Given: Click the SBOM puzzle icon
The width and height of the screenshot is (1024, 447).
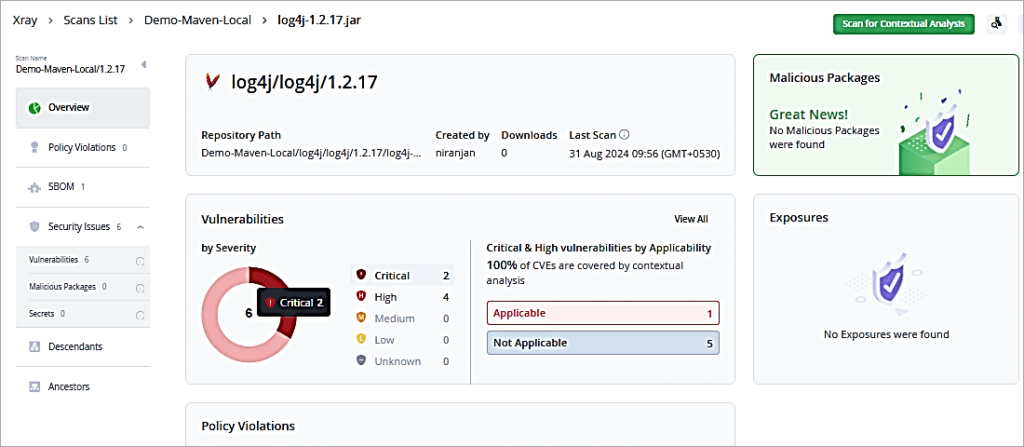Looking at the screenshot, I should [x=35, y=188].
